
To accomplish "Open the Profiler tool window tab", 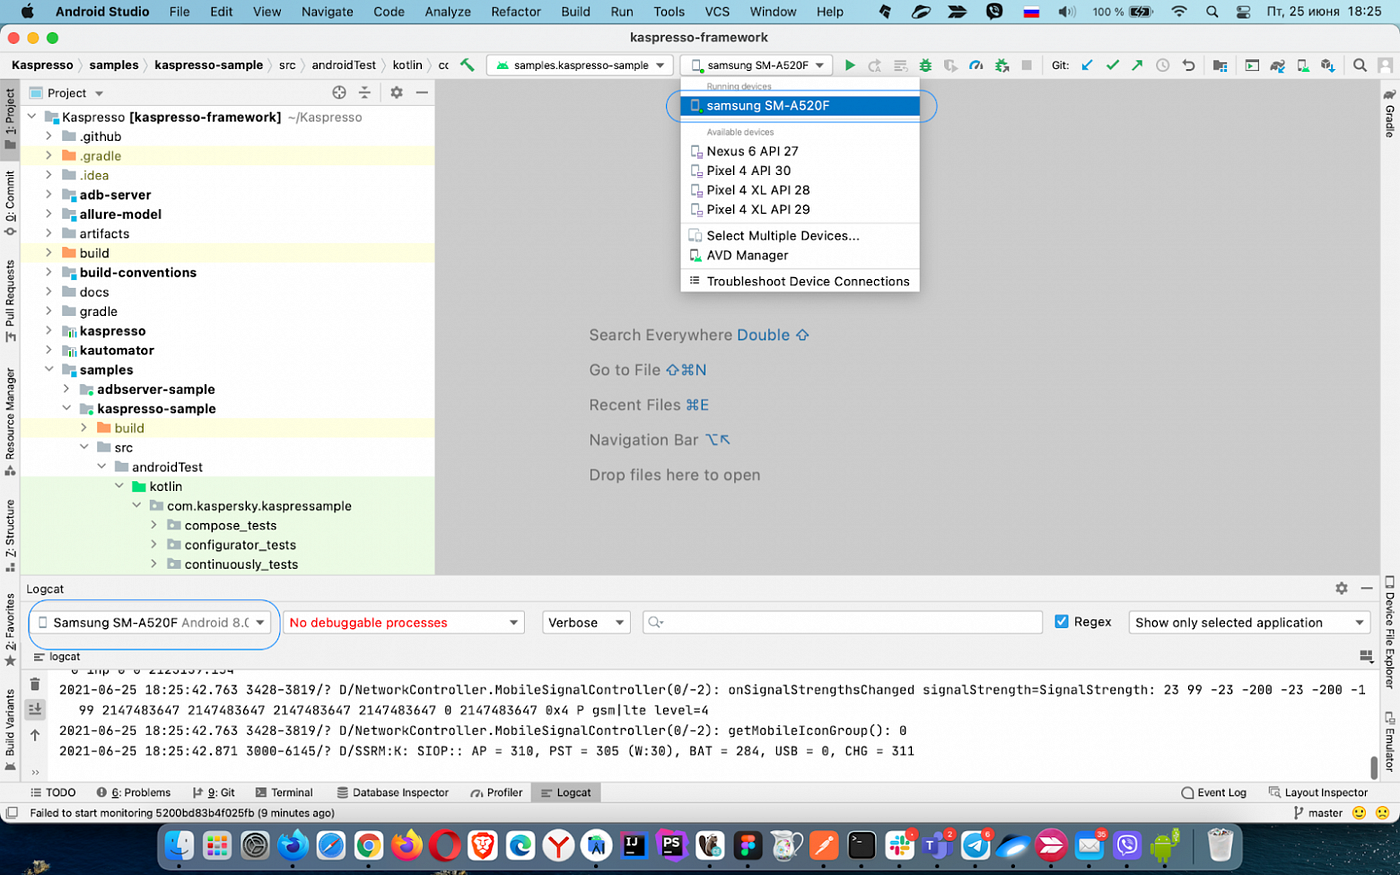I will click(496, 792).
